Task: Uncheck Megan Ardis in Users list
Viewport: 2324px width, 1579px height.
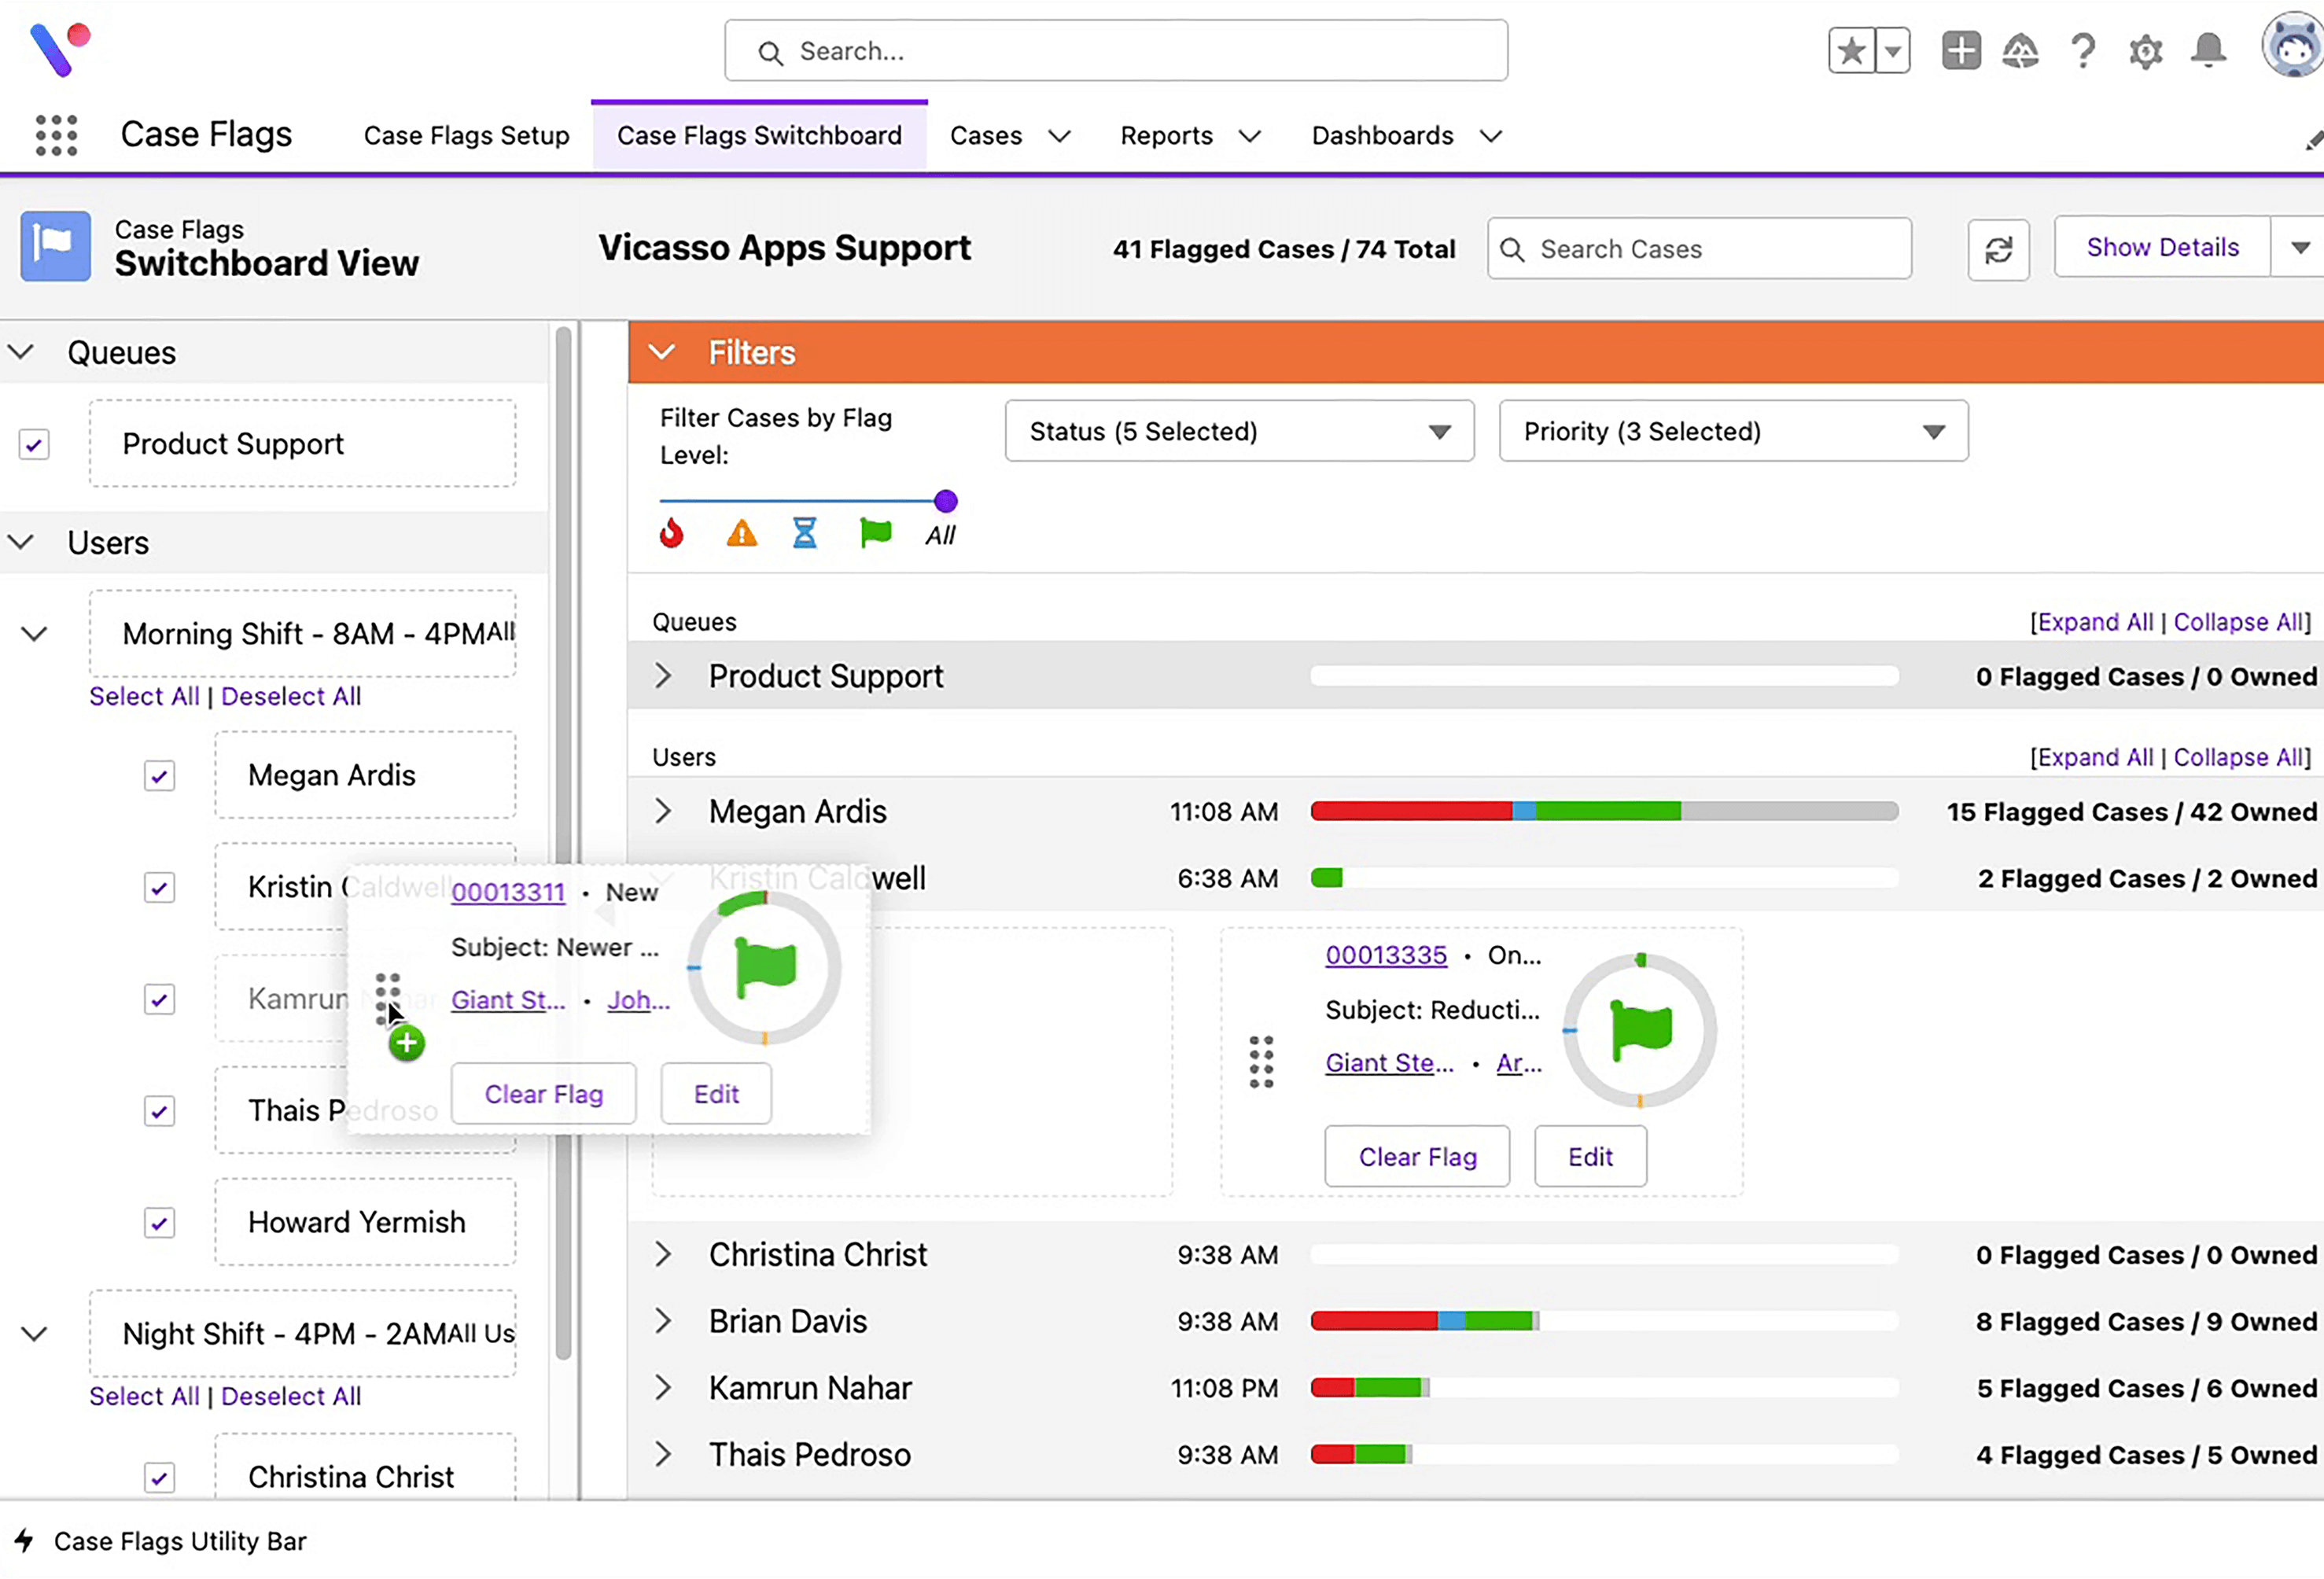Action: [159, 775]
